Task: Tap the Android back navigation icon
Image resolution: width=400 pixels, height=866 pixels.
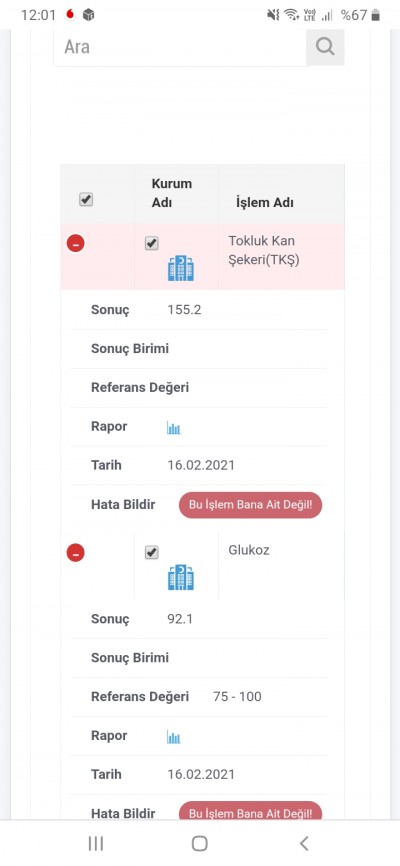Action: point(303,843)
